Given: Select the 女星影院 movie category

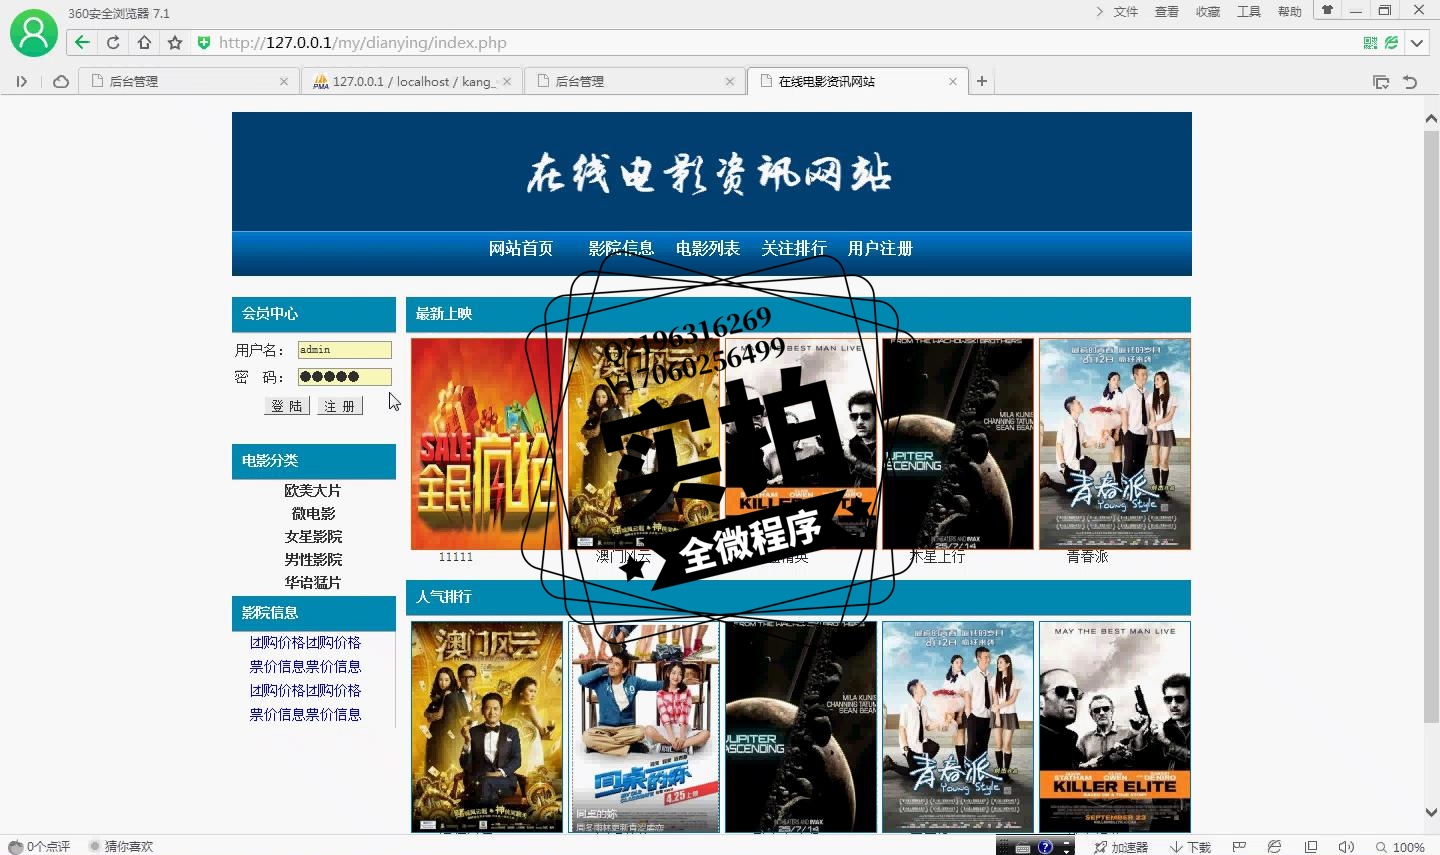Looking at the screenshot, I should pos(313,537).
